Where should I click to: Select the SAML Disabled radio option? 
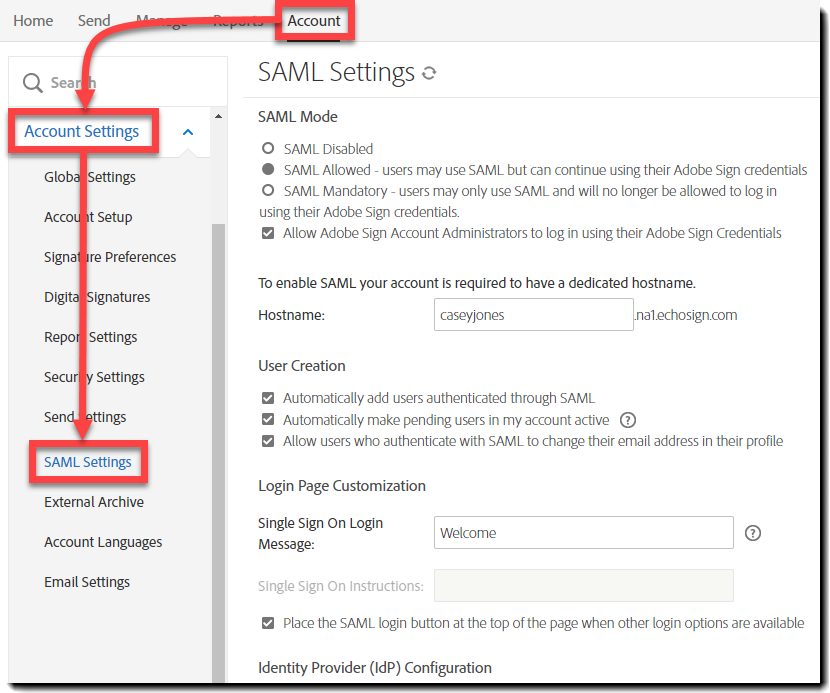[x=268, y=149]
